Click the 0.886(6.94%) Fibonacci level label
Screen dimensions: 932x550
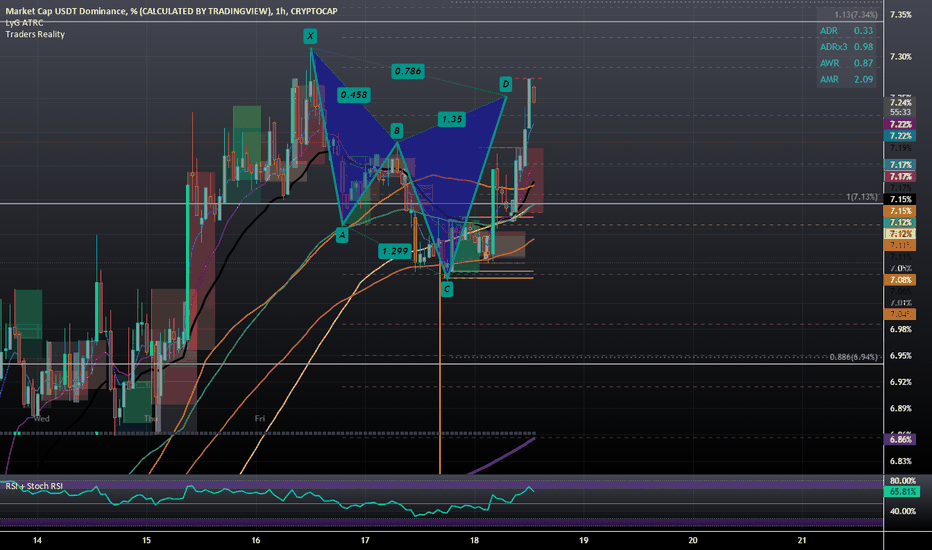click(x=853, y=357)
